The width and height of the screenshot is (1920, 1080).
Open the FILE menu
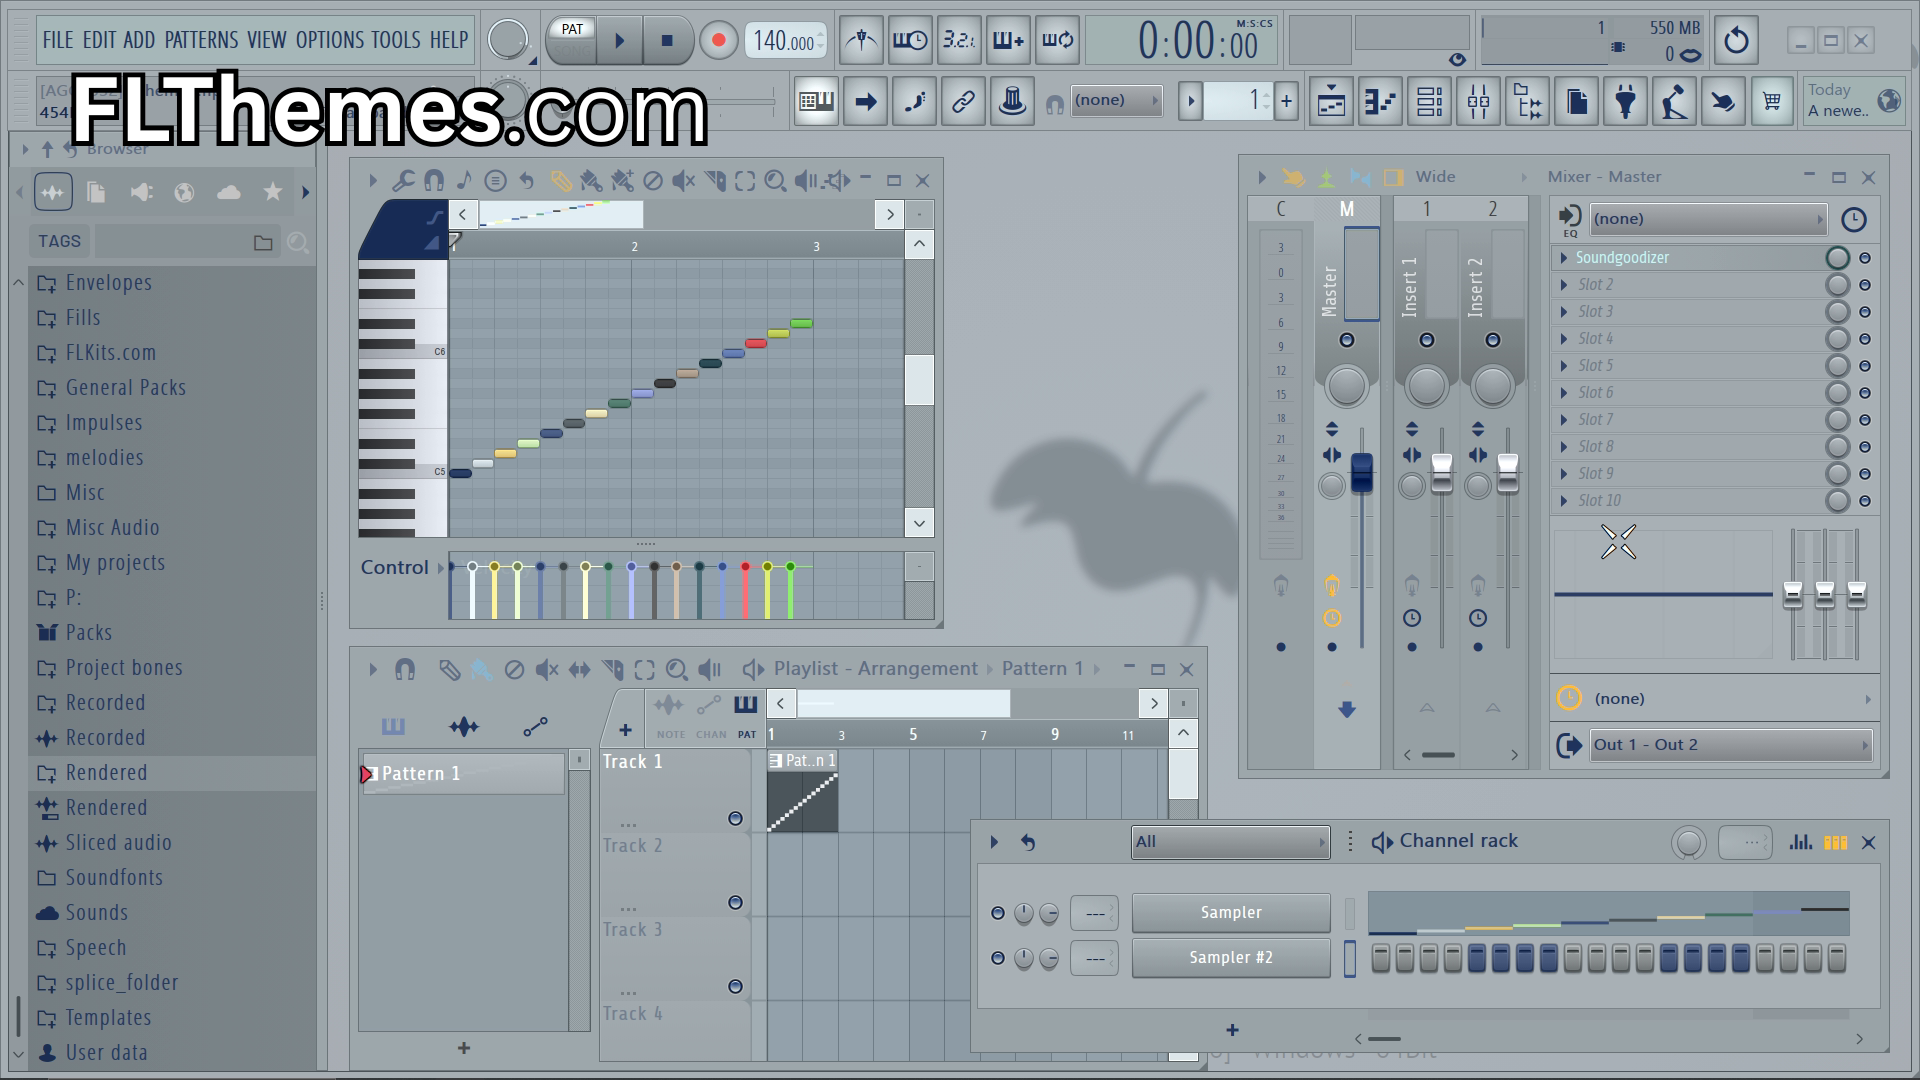[58, 40]
